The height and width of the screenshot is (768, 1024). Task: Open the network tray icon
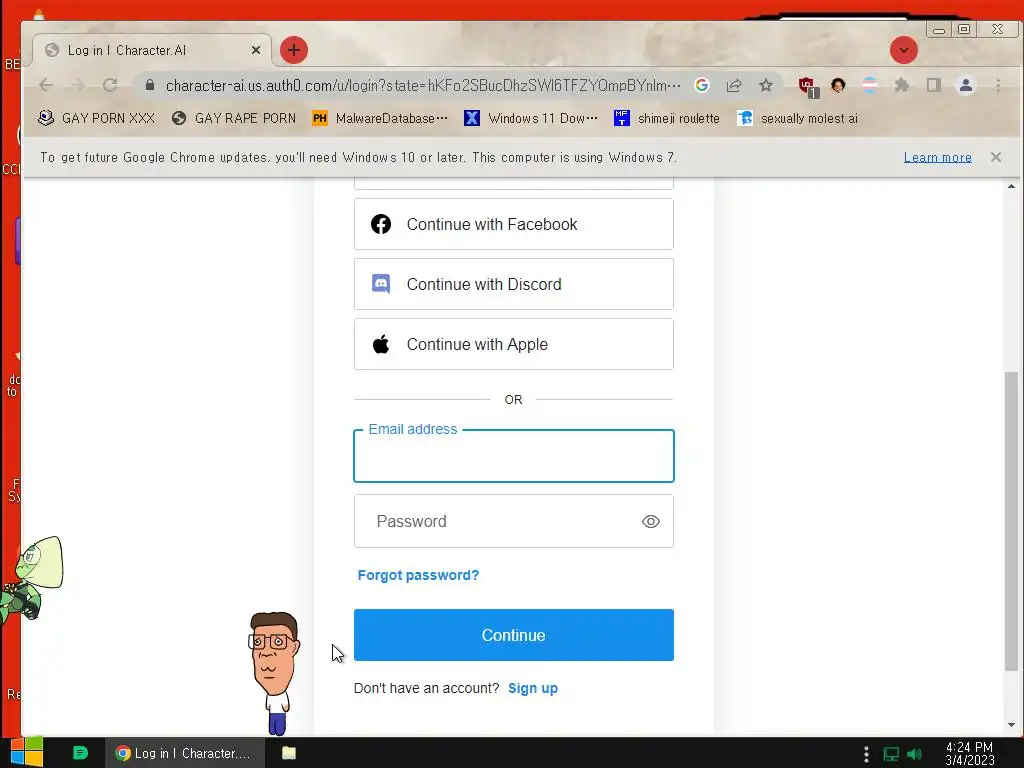[891, 754]
